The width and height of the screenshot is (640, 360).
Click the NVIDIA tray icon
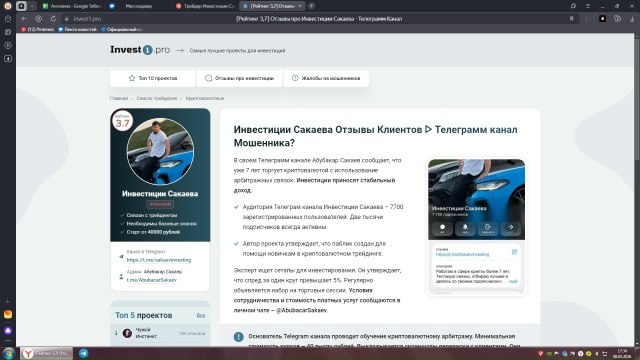pyautogui.click(x=549, y=353)
